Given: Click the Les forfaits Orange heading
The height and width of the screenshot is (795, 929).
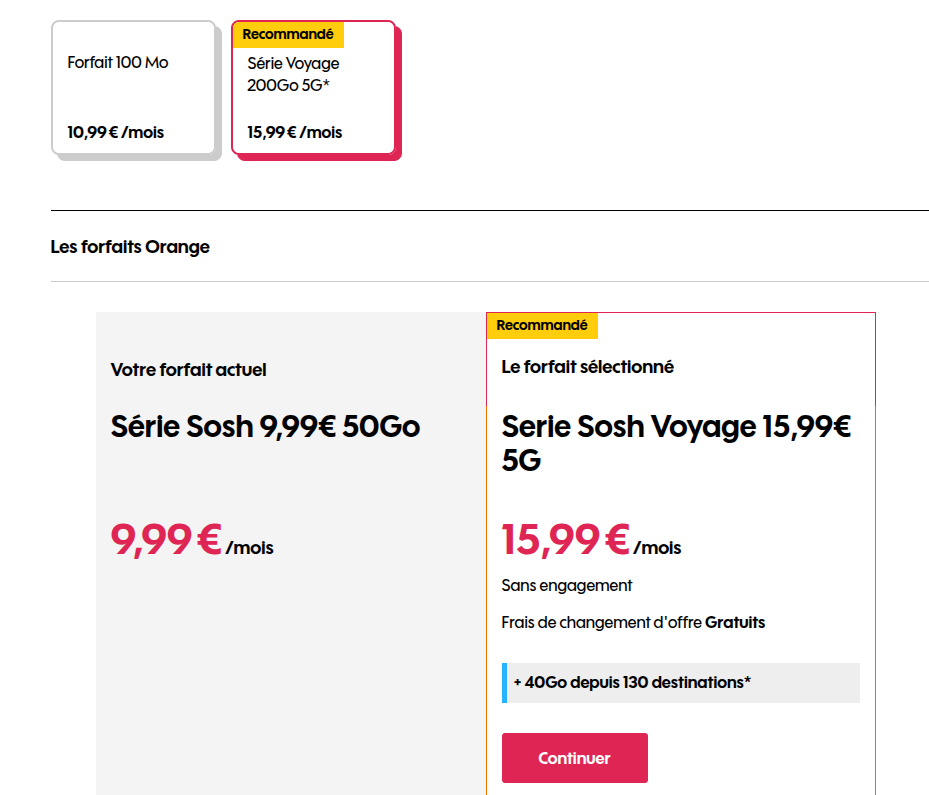Looking at the screenshot, I should coord(130,247).
